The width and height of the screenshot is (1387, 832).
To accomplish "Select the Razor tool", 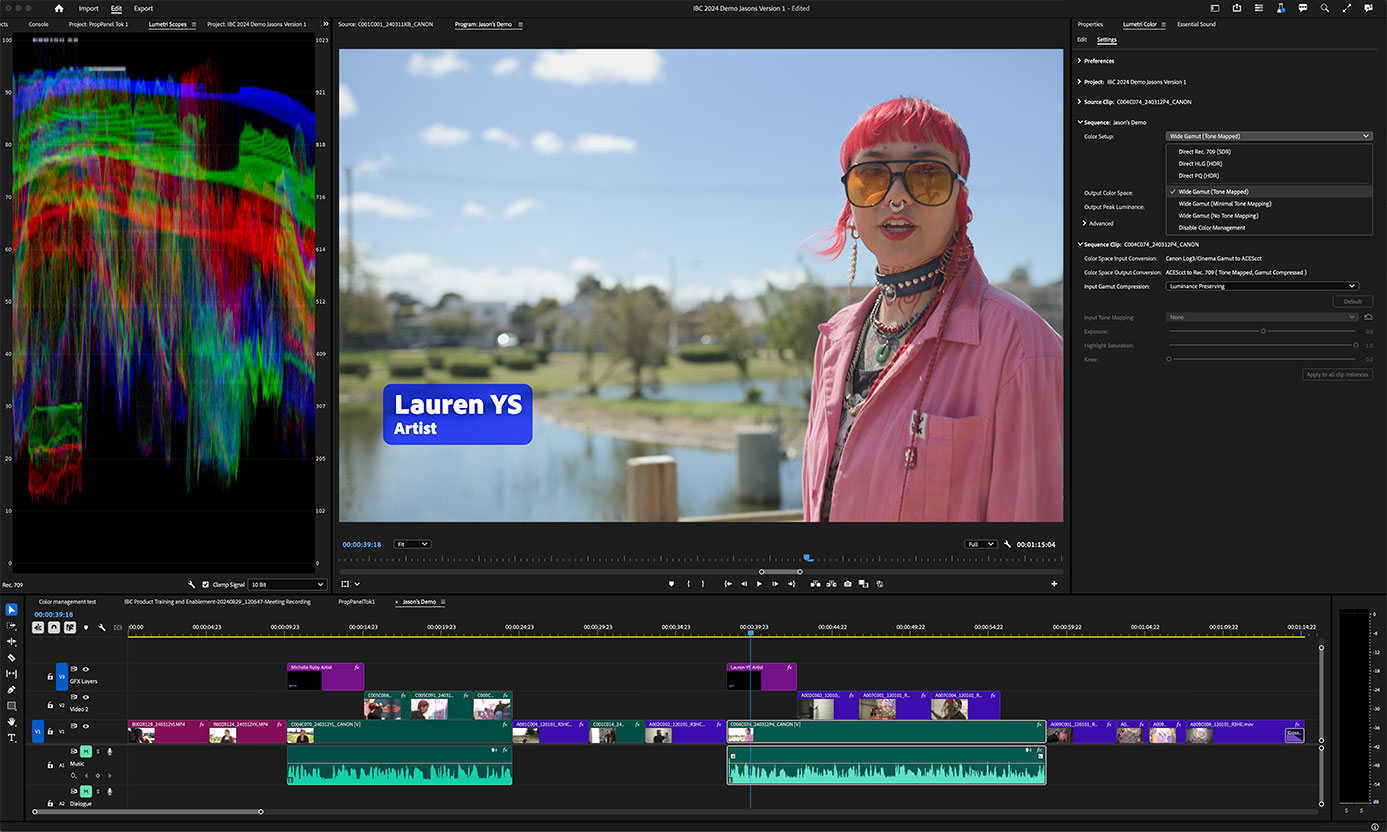I will tap(11, 658).
